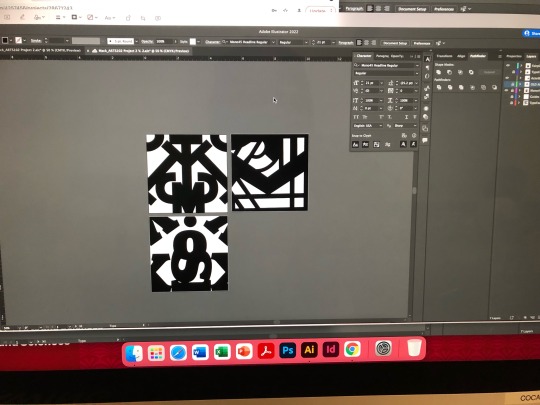Toggle visibility eye of magenta-coded layer
The image size is (540, 405).
click(506, 91)
